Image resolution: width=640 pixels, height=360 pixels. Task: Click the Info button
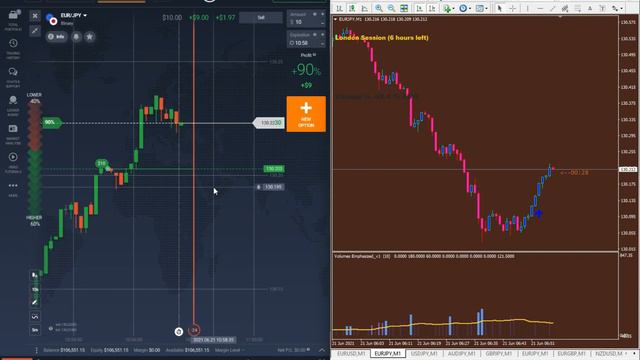[57, 37]
